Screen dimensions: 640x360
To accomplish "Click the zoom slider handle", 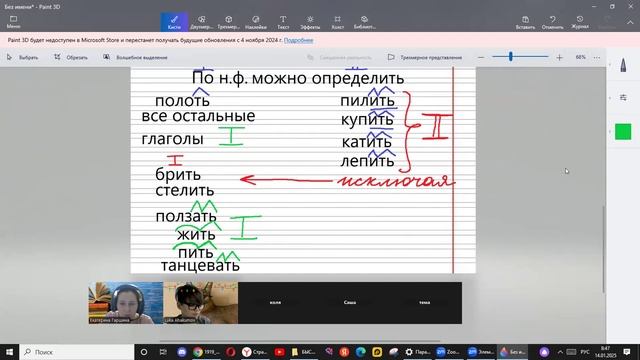I will pyautogui.click(x=511, y=57).
